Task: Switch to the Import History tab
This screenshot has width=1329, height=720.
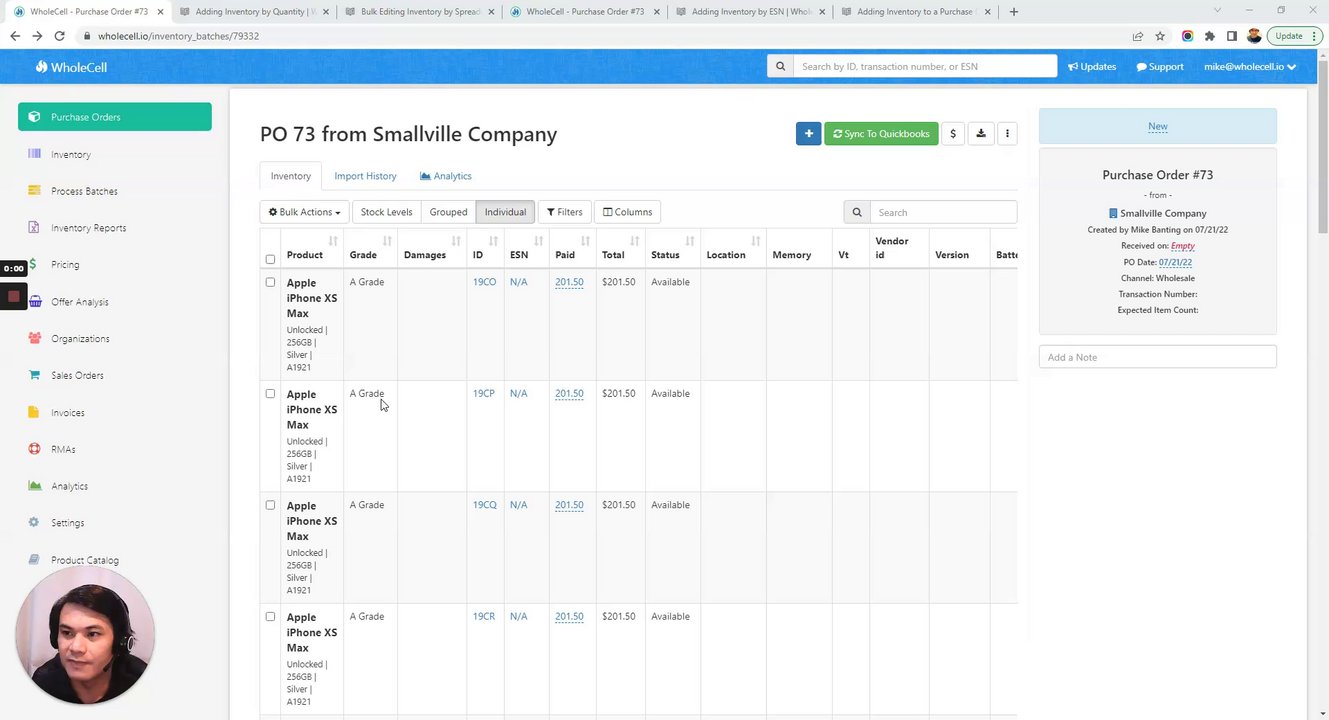Action: pyautogui.click(x=365, y=176)
